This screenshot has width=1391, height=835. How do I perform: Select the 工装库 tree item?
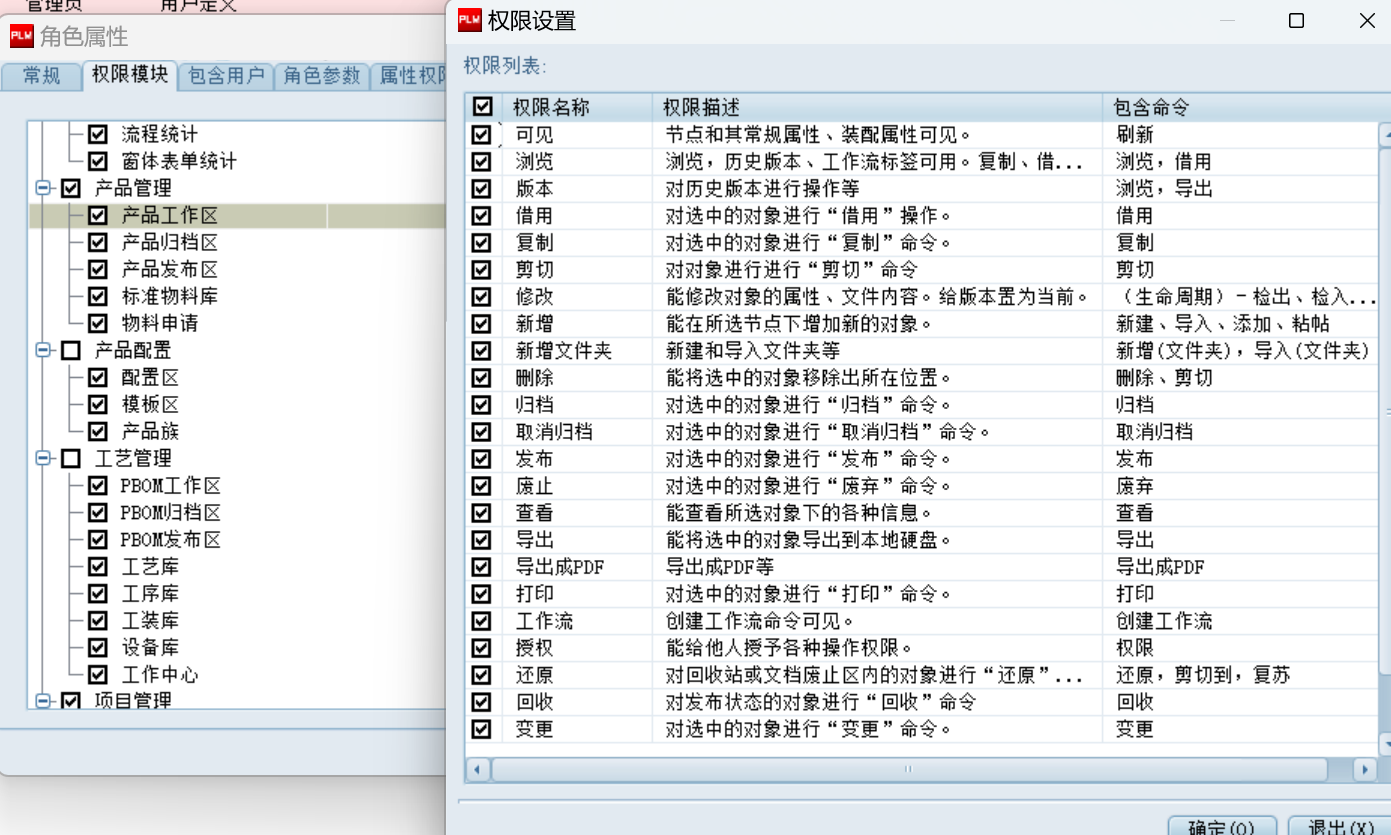click(150, 620)
